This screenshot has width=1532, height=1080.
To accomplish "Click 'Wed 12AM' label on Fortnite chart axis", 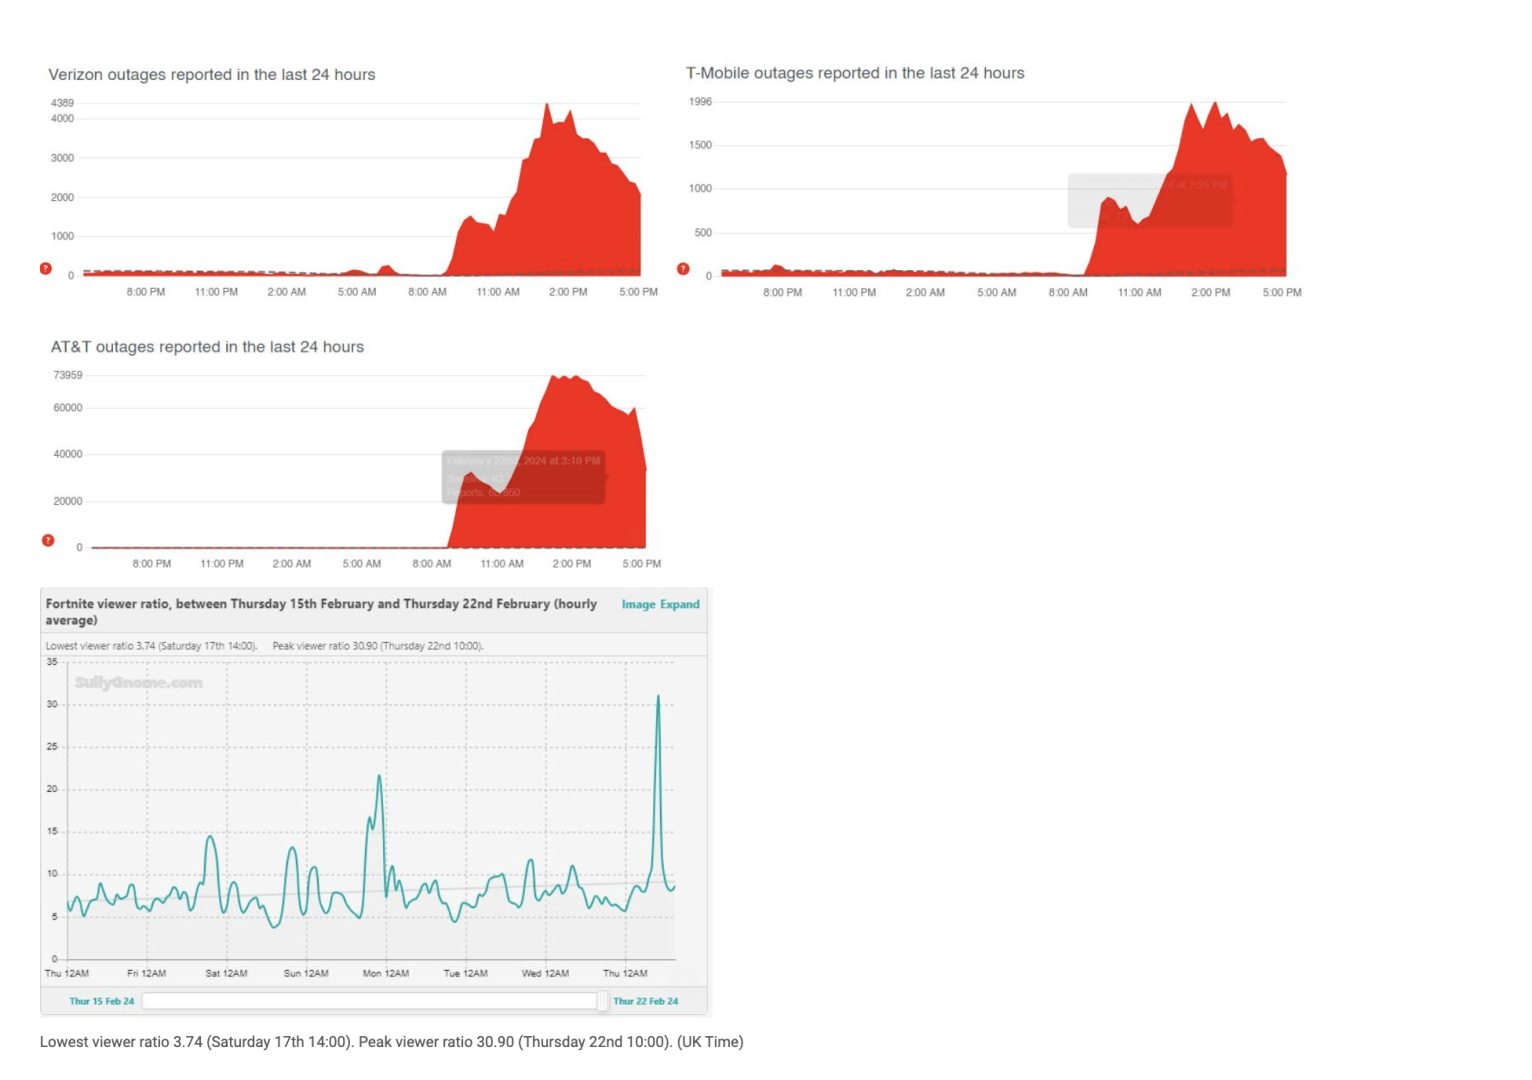I will [545, 973].
